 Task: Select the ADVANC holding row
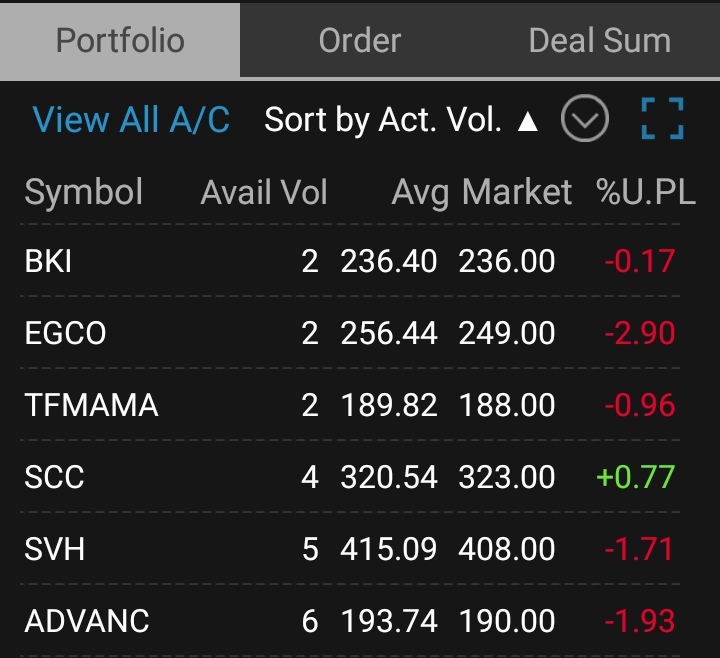(350, 620)
